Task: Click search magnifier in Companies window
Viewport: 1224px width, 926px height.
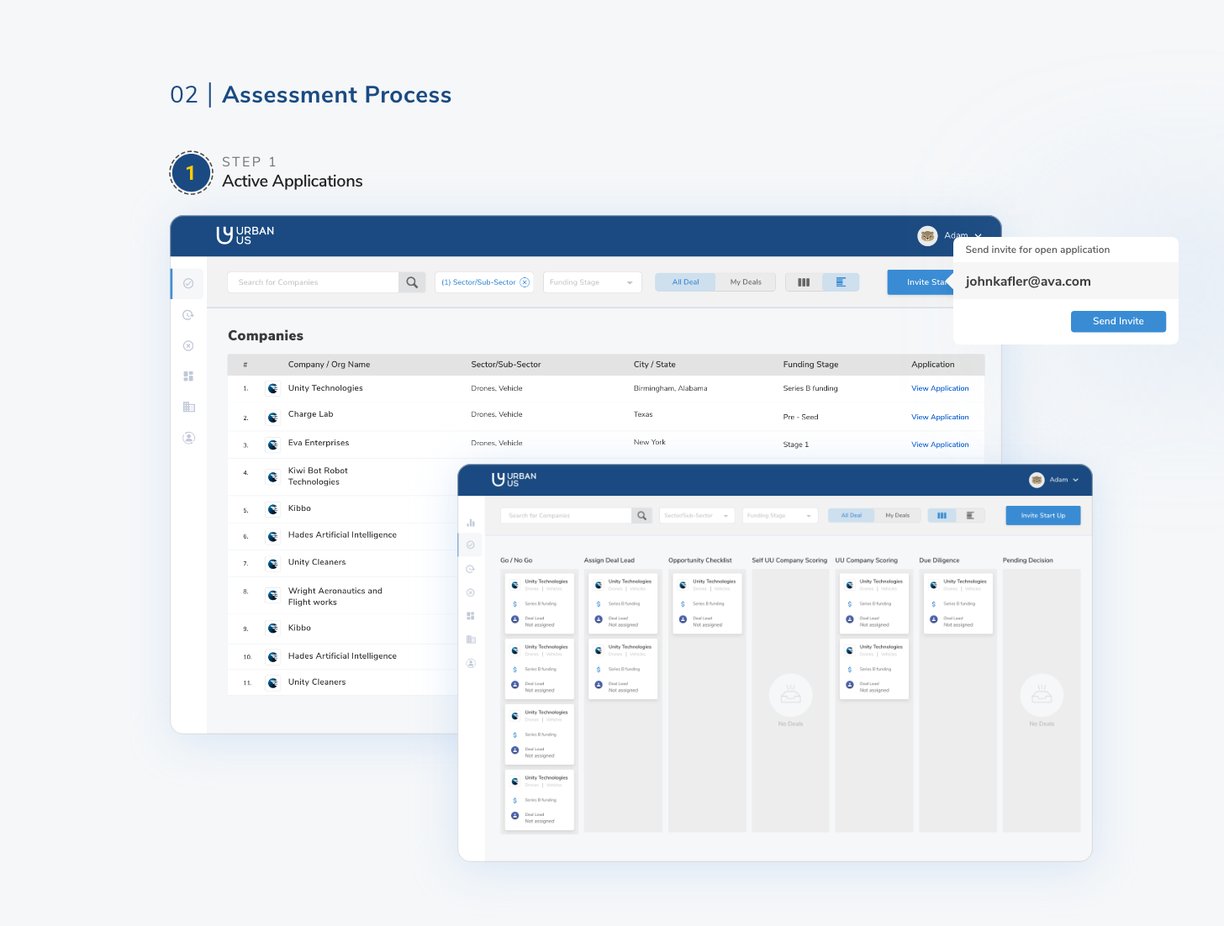Action: tap(412, 283)
